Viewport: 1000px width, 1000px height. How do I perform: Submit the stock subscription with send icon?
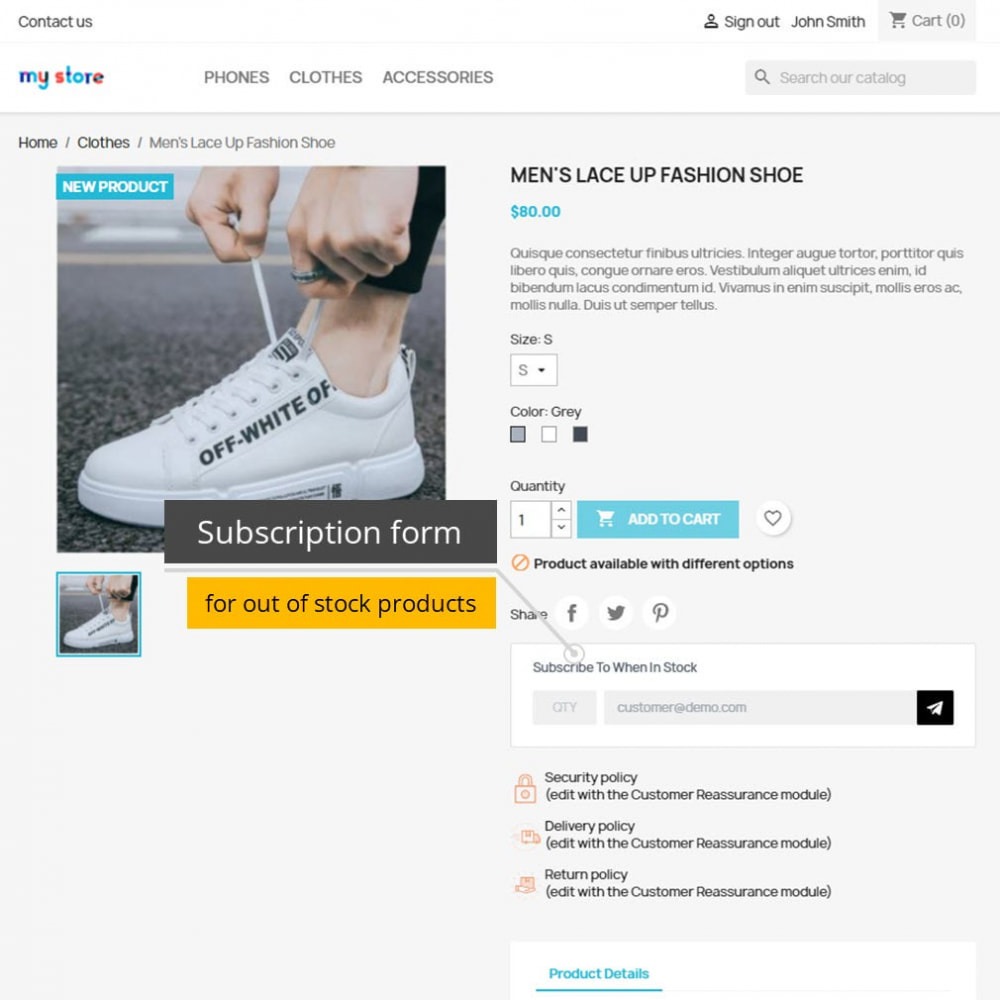click(935, 707)
